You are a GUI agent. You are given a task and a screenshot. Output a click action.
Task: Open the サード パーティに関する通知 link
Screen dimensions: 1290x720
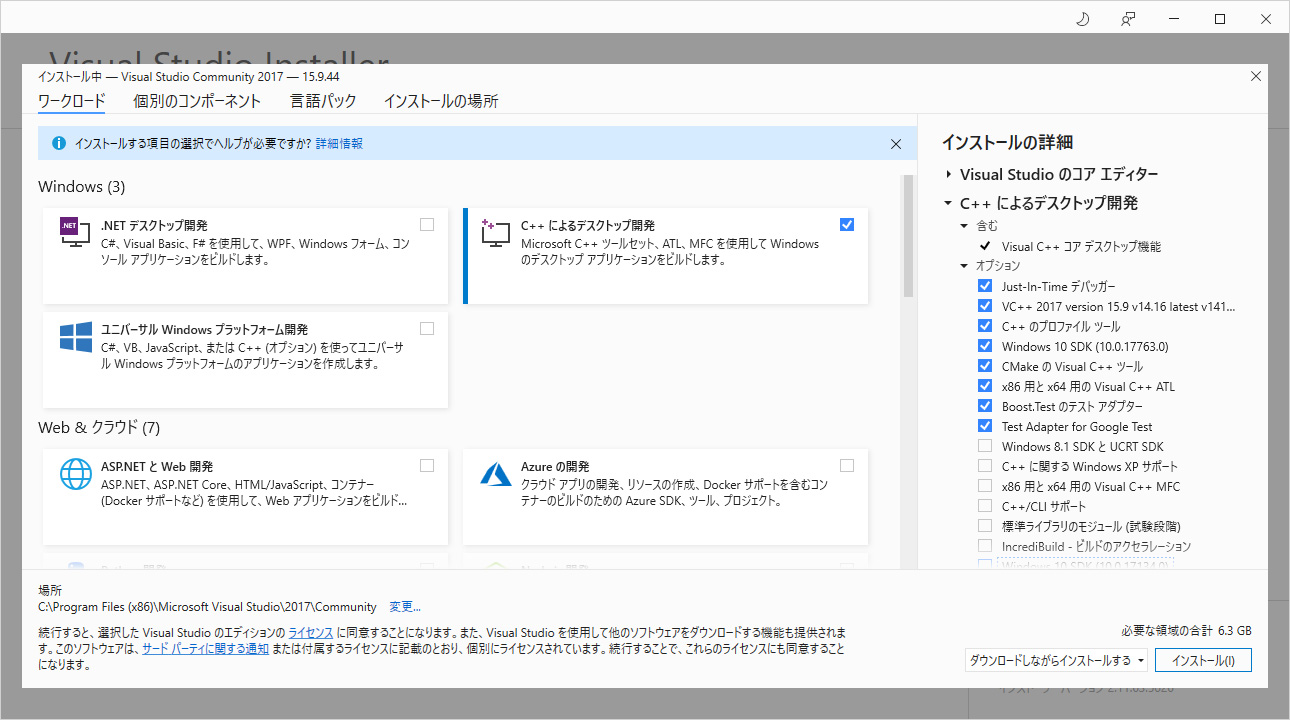point(205,649)
